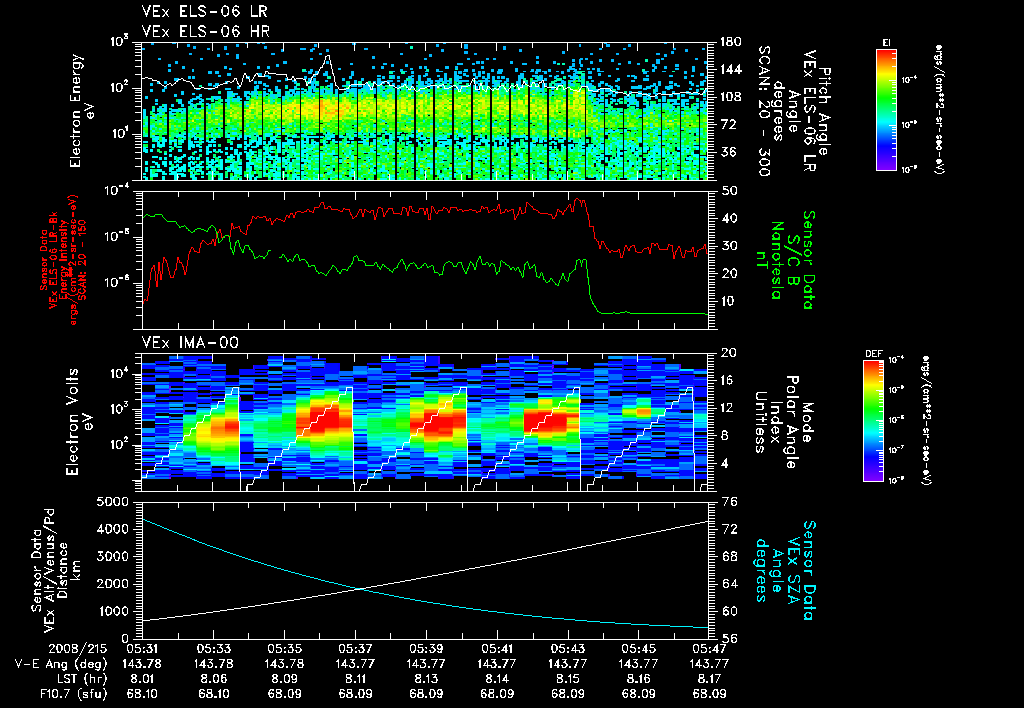
Task: Click the 05:39 time tick label
Action: coord(426,649)
